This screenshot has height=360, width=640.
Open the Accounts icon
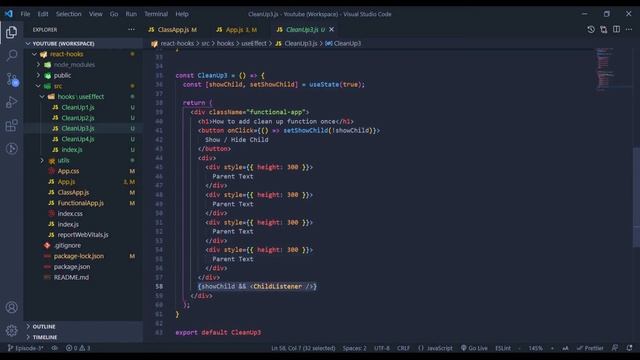coord(11,307)
